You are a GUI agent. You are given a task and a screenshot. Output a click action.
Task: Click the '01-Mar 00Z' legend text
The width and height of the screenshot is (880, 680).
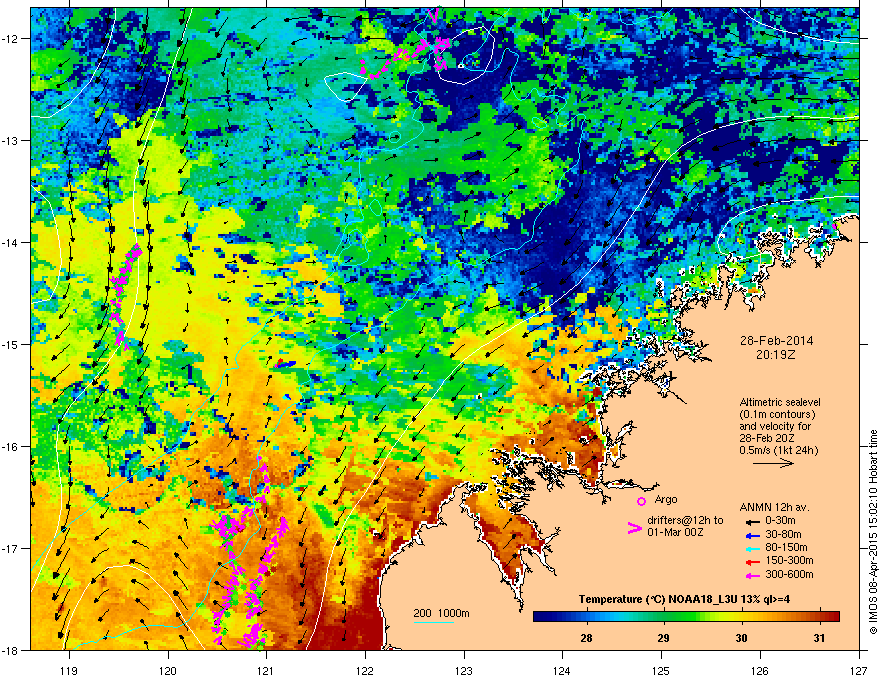[x=675, y=532]
